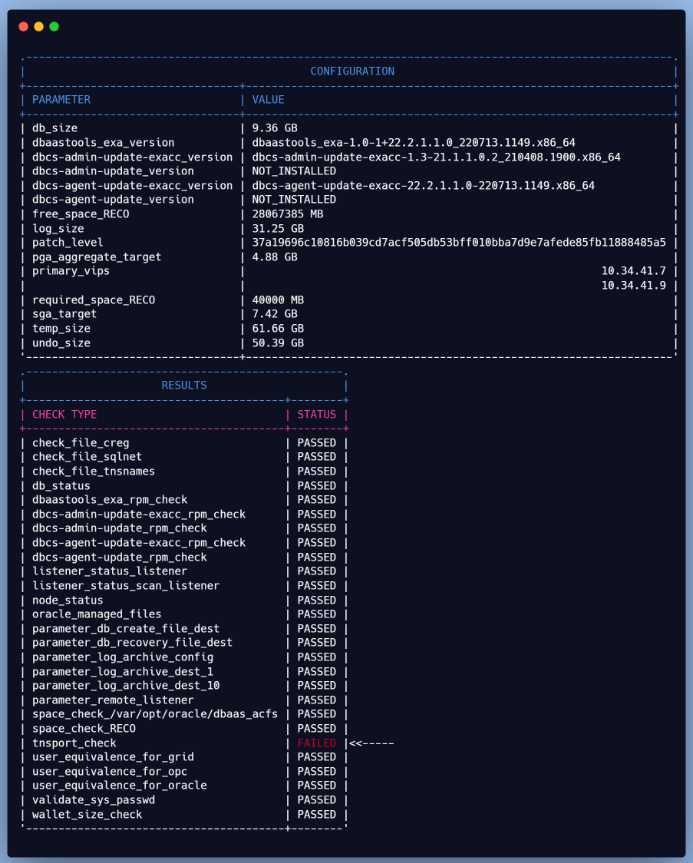The height and width of the screenshot is (863, 693).
Task: Click the STATUS column header
Action: (317, 414)
